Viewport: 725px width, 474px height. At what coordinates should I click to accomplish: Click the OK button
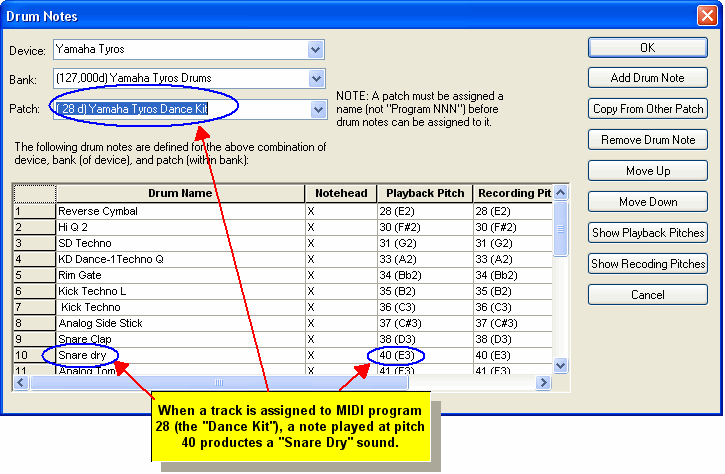(647, 47)
